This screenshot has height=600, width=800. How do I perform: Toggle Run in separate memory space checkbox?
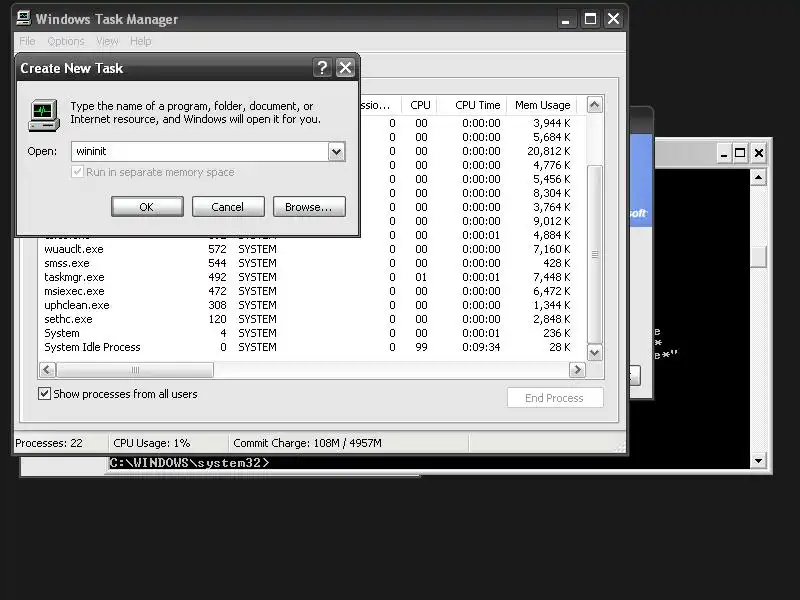78,172
